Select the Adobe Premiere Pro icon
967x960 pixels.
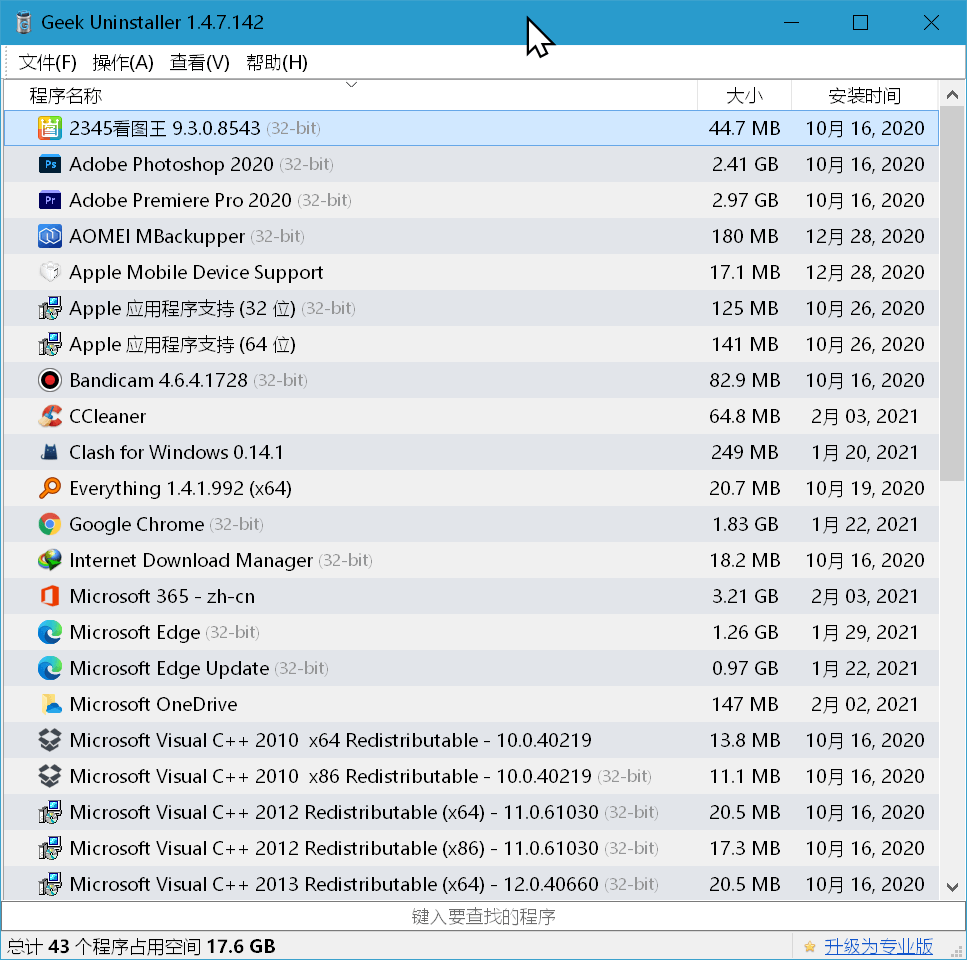click(50, 200)
